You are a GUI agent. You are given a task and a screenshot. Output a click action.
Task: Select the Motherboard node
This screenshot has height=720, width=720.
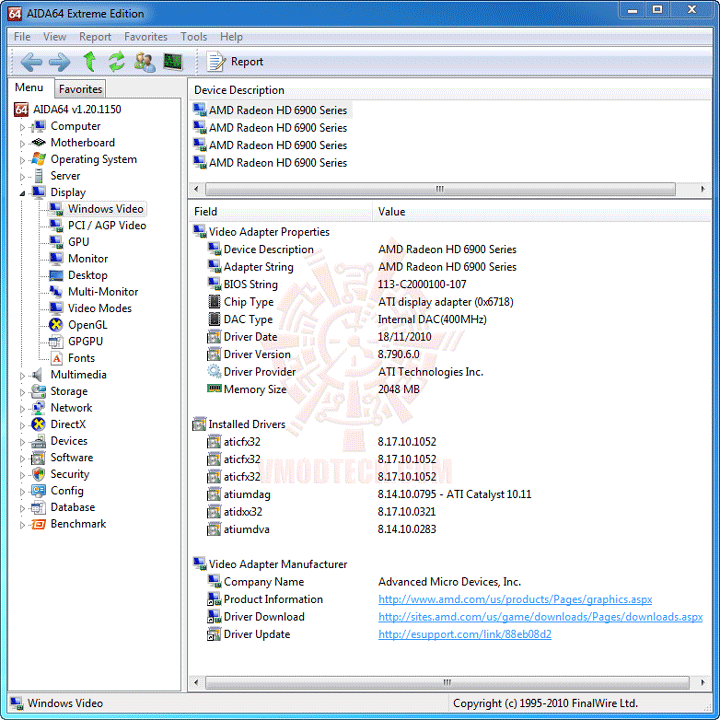73,142
